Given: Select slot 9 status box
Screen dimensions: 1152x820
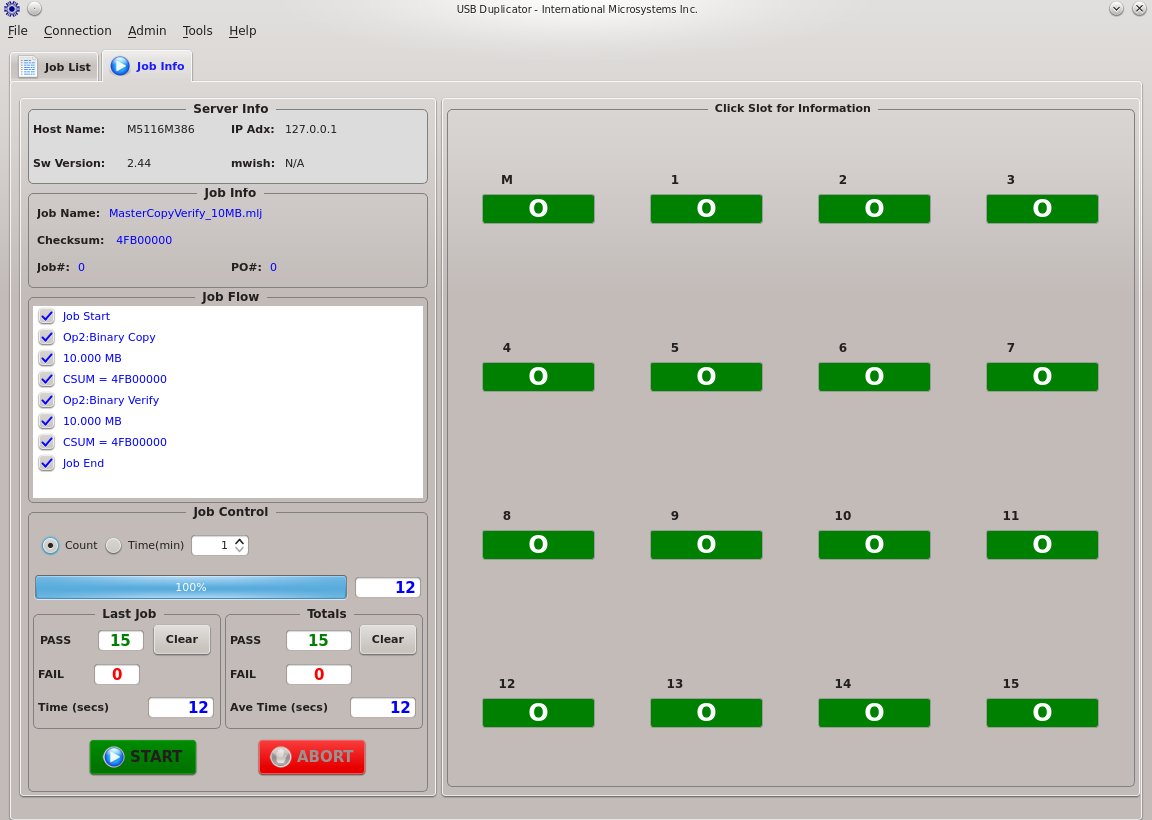Looking at the screenshot, I should 706,544.
